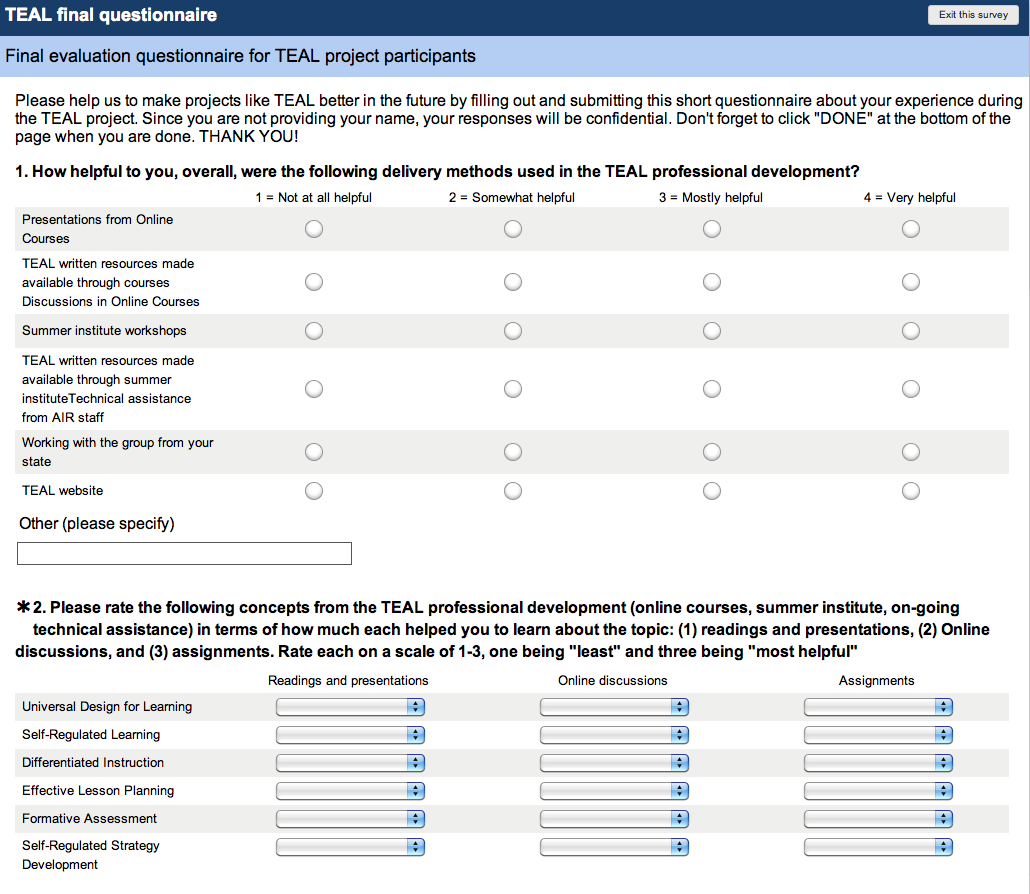Select Not at all helpful for summer institute written resources
Viewport: 1030px width, 894px height.
(x=314, y=389)
